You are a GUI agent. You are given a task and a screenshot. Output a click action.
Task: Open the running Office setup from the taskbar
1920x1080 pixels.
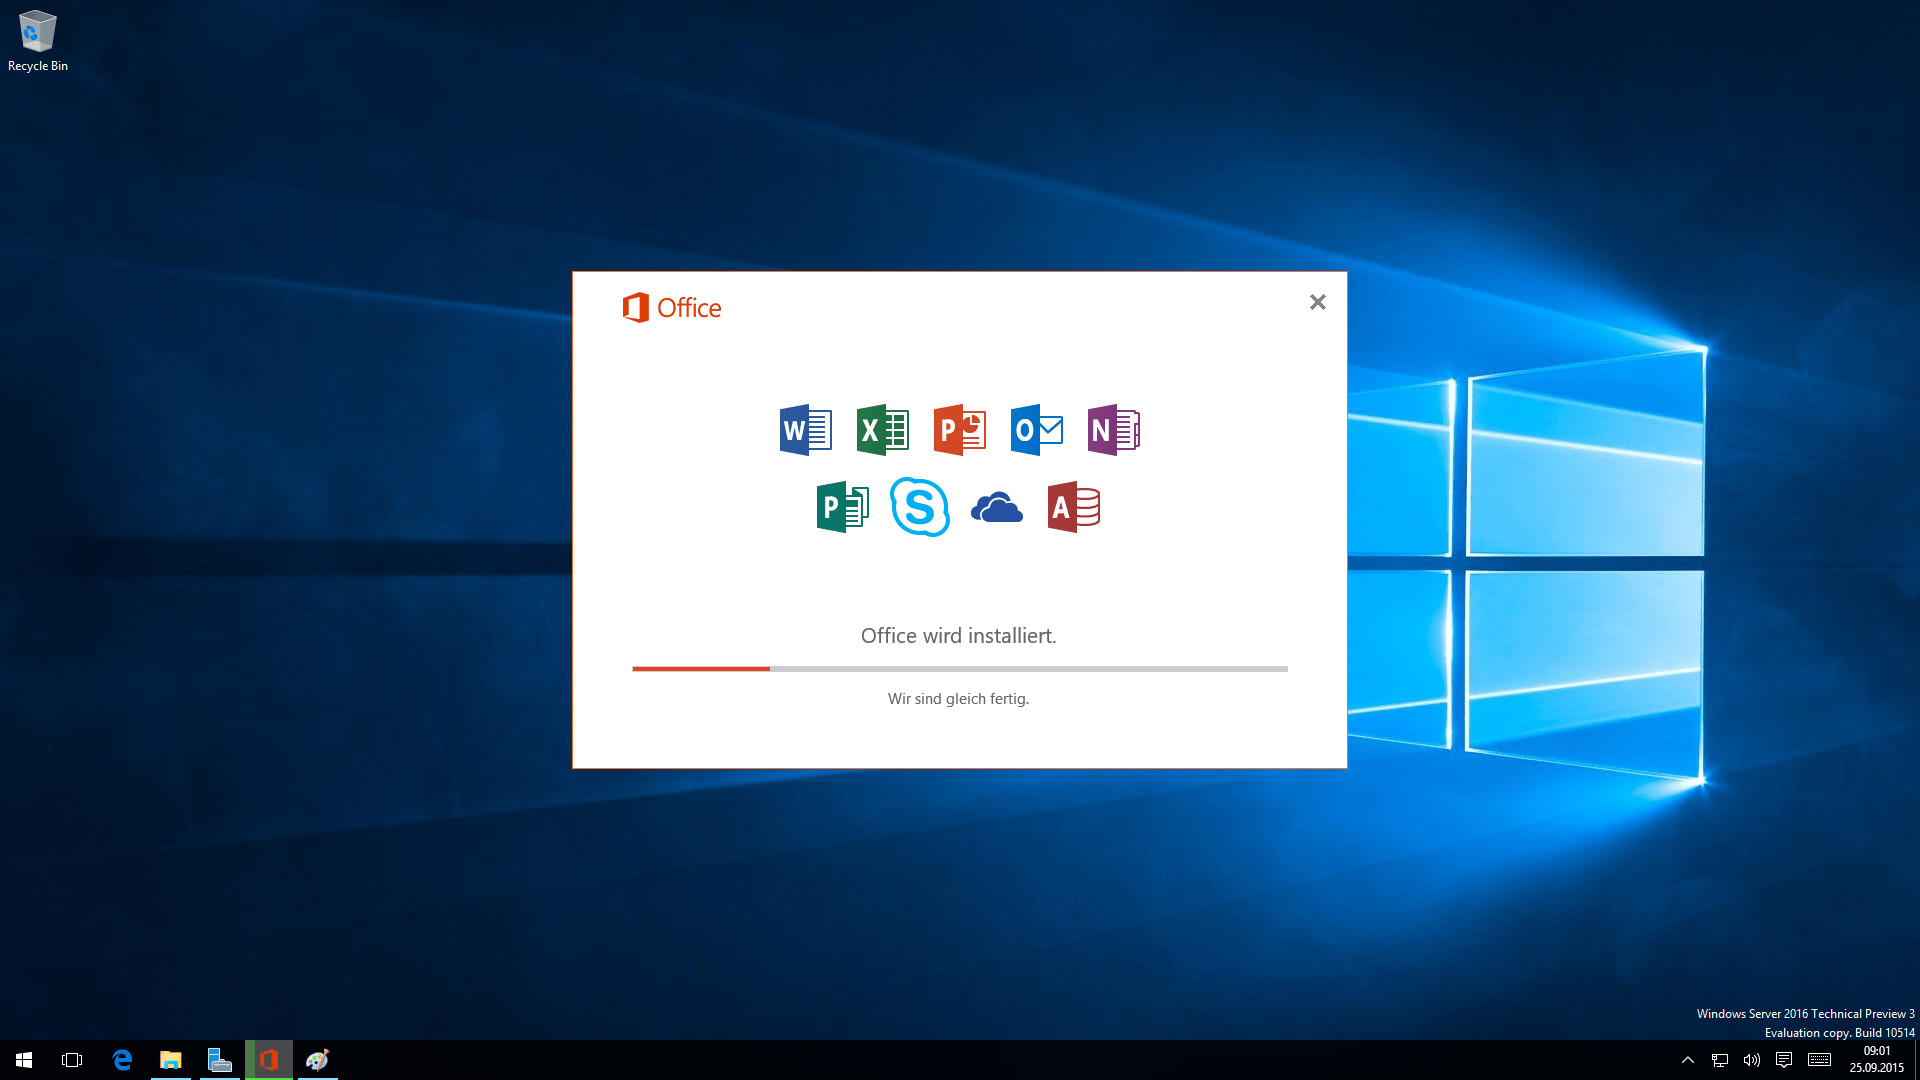coord(268,1060)
